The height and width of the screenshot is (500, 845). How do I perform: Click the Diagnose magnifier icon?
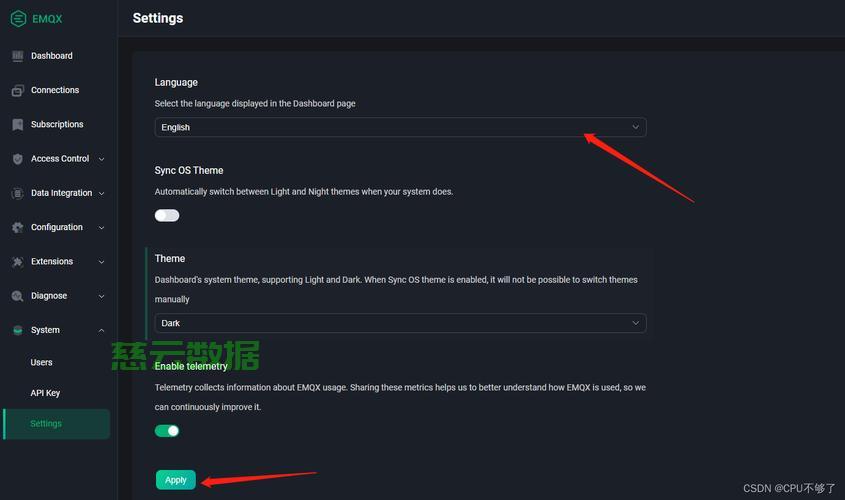[x=18, y=296]
